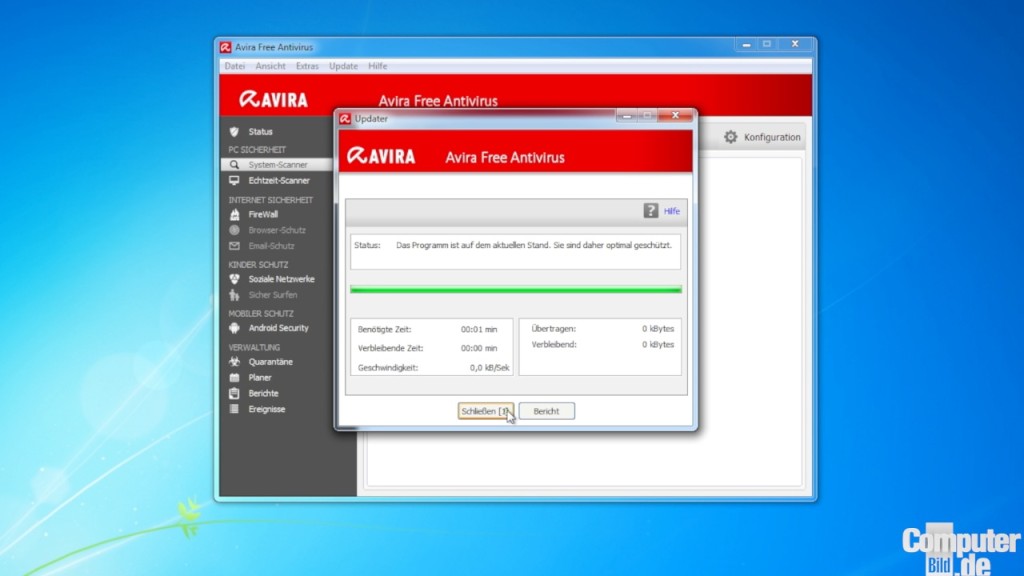Click the Berichte clipboard icon
Screen dimensions: 1024x576
(x=234, y=393)
